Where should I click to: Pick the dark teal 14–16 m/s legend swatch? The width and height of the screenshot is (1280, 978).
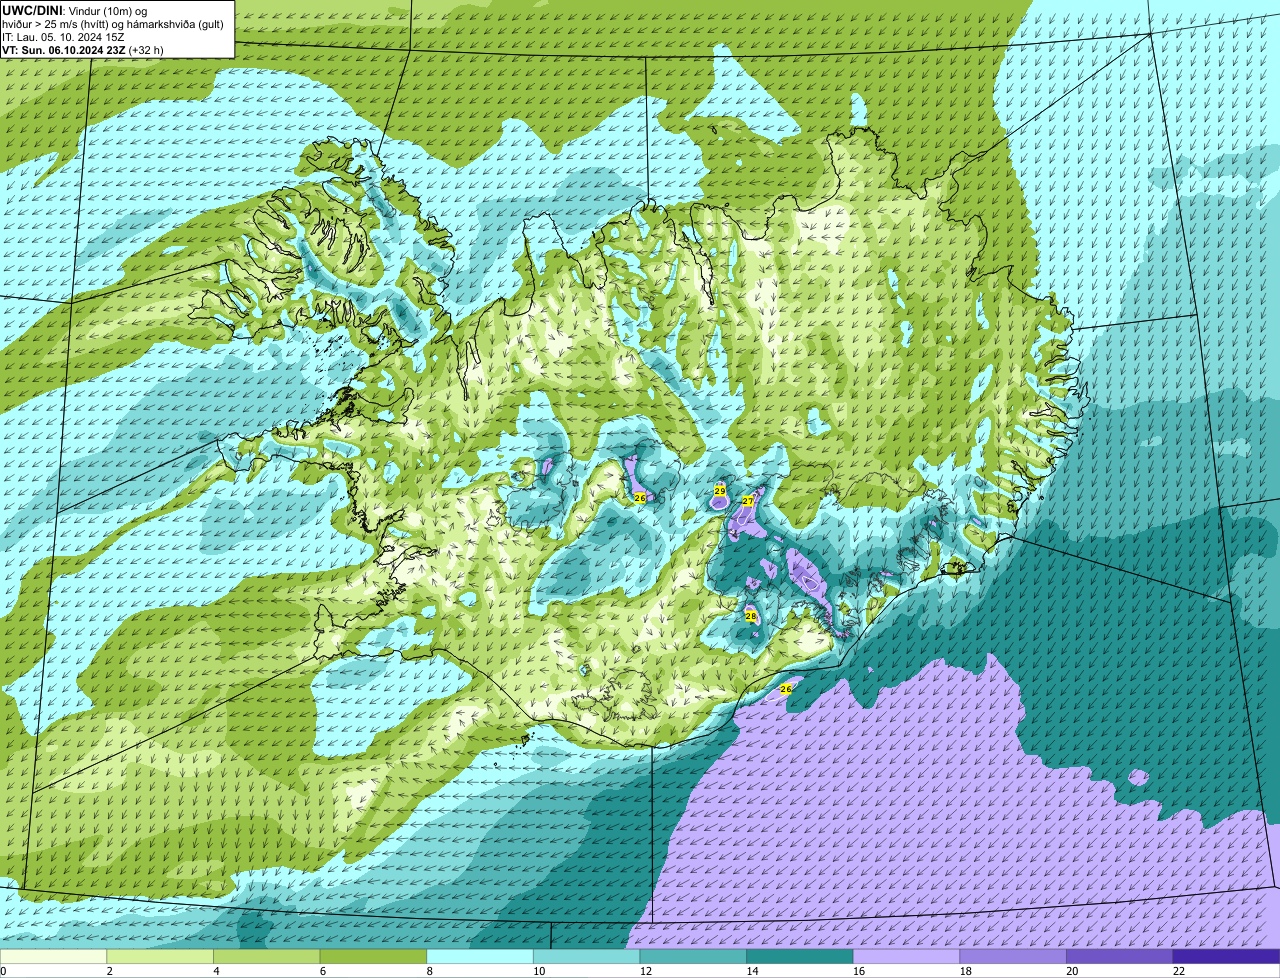coord(800,956)
